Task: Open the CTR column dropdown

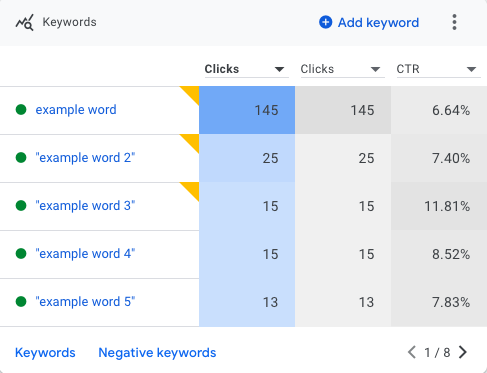Action: point(439,69)
